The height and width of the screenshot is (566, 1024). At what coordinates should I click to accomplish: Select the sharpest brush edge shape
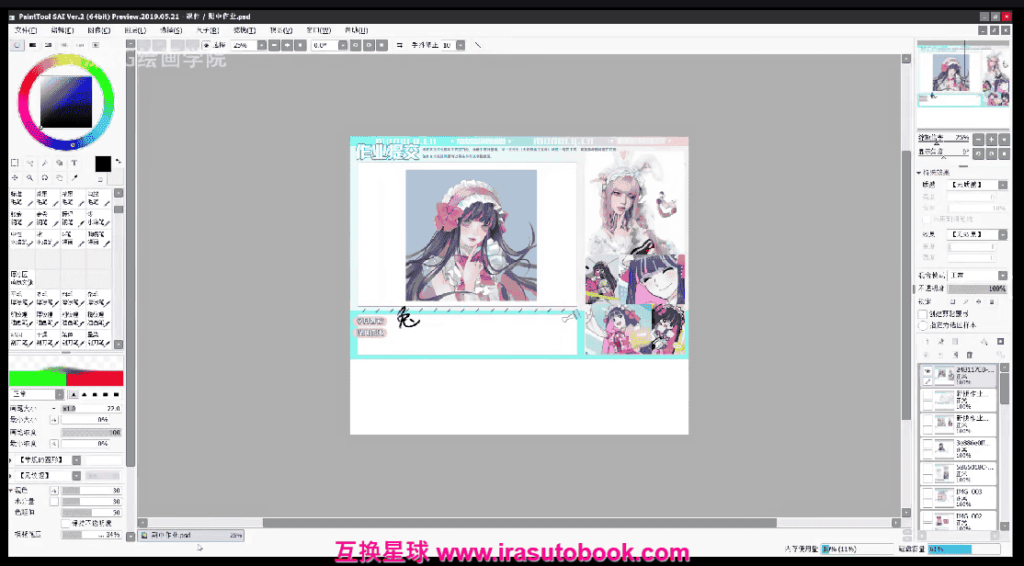pyautogui.click(x=74, y=394)
